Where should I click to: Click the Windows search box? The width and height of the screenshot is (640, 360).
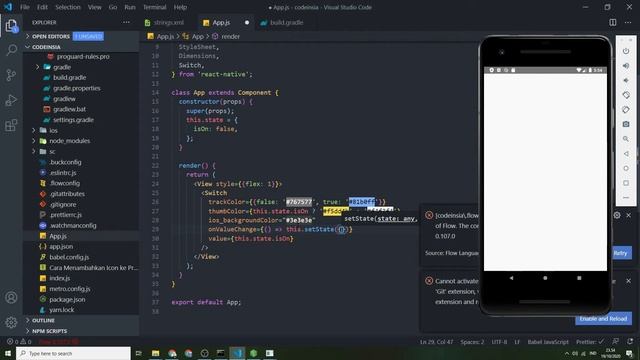(73, 353)
